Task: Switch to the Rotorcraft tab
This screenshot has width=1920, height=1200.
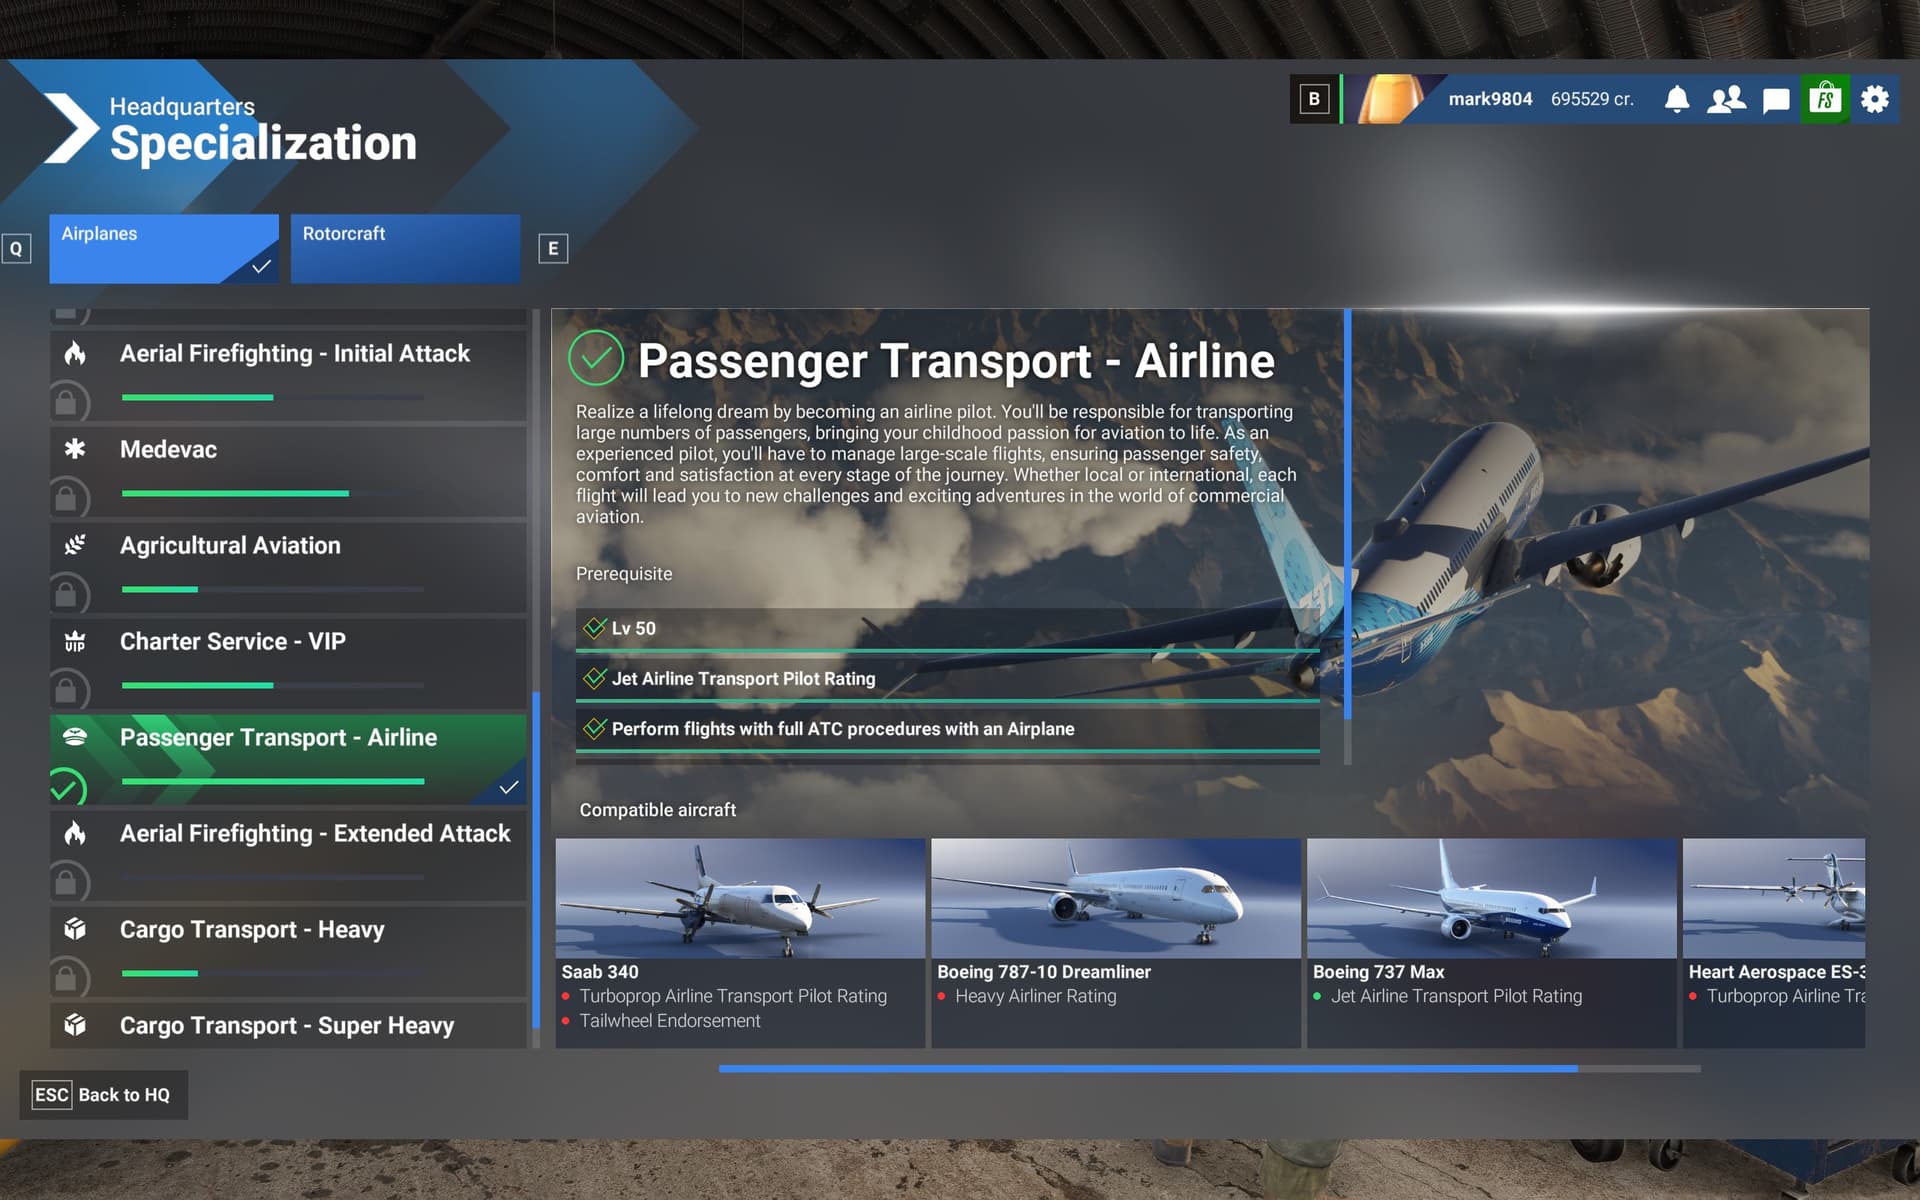Action: [405, 248]
